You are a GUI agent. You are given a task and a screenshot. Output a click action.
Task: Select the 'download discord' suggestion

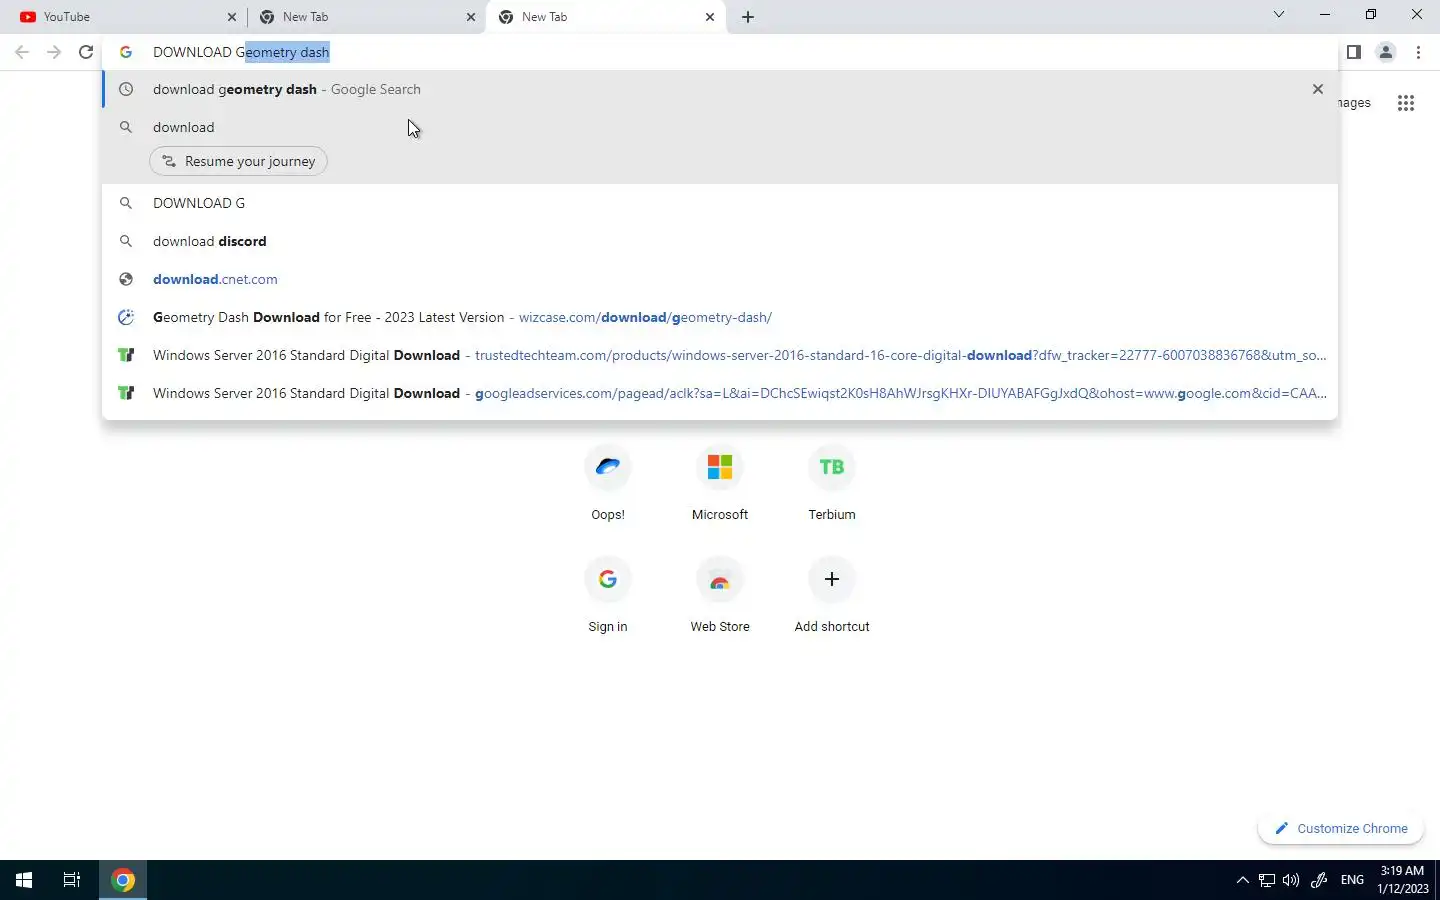720,241
